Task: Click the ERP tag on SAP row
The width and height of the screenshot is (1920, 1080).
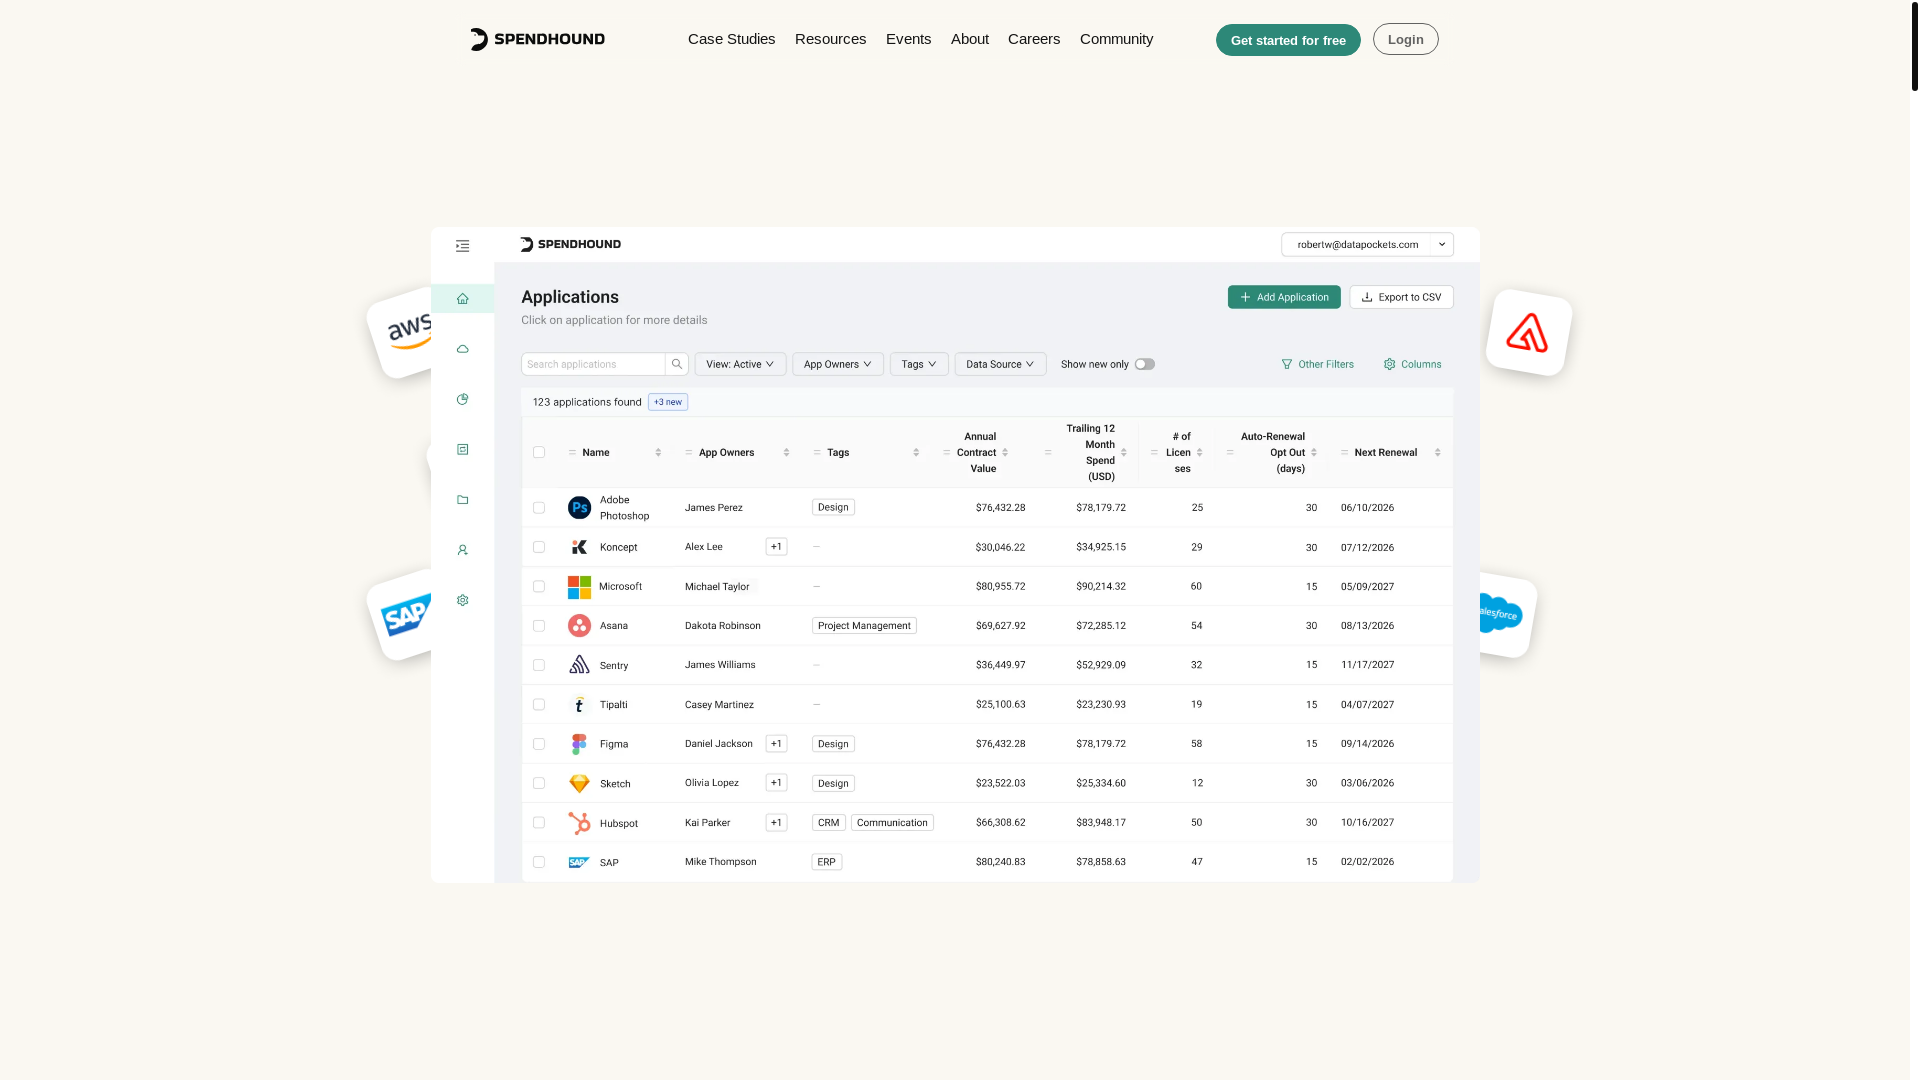Action: (x=826, y=862)
